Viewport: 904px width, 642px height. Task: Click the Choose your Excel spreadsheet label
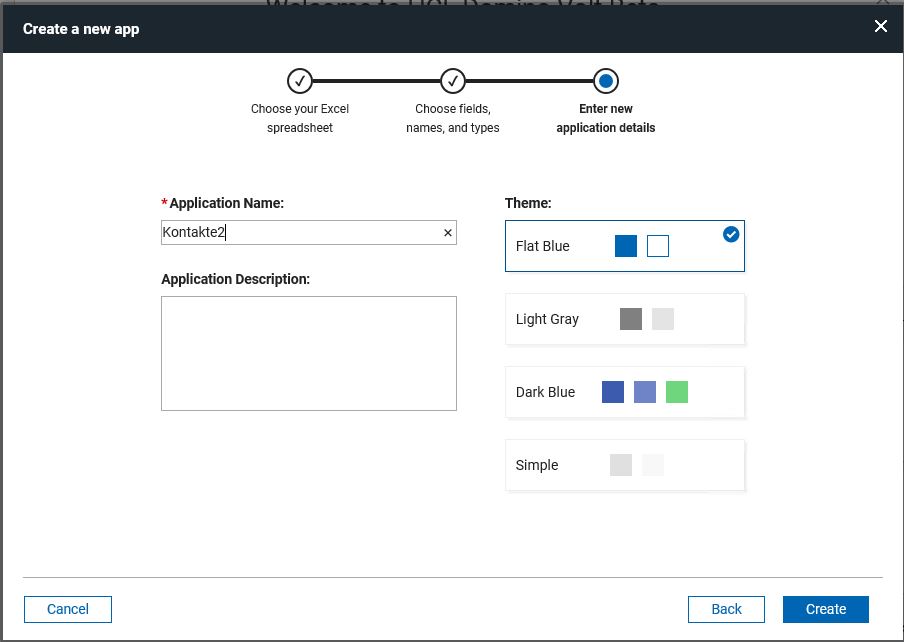click(300, 118)
